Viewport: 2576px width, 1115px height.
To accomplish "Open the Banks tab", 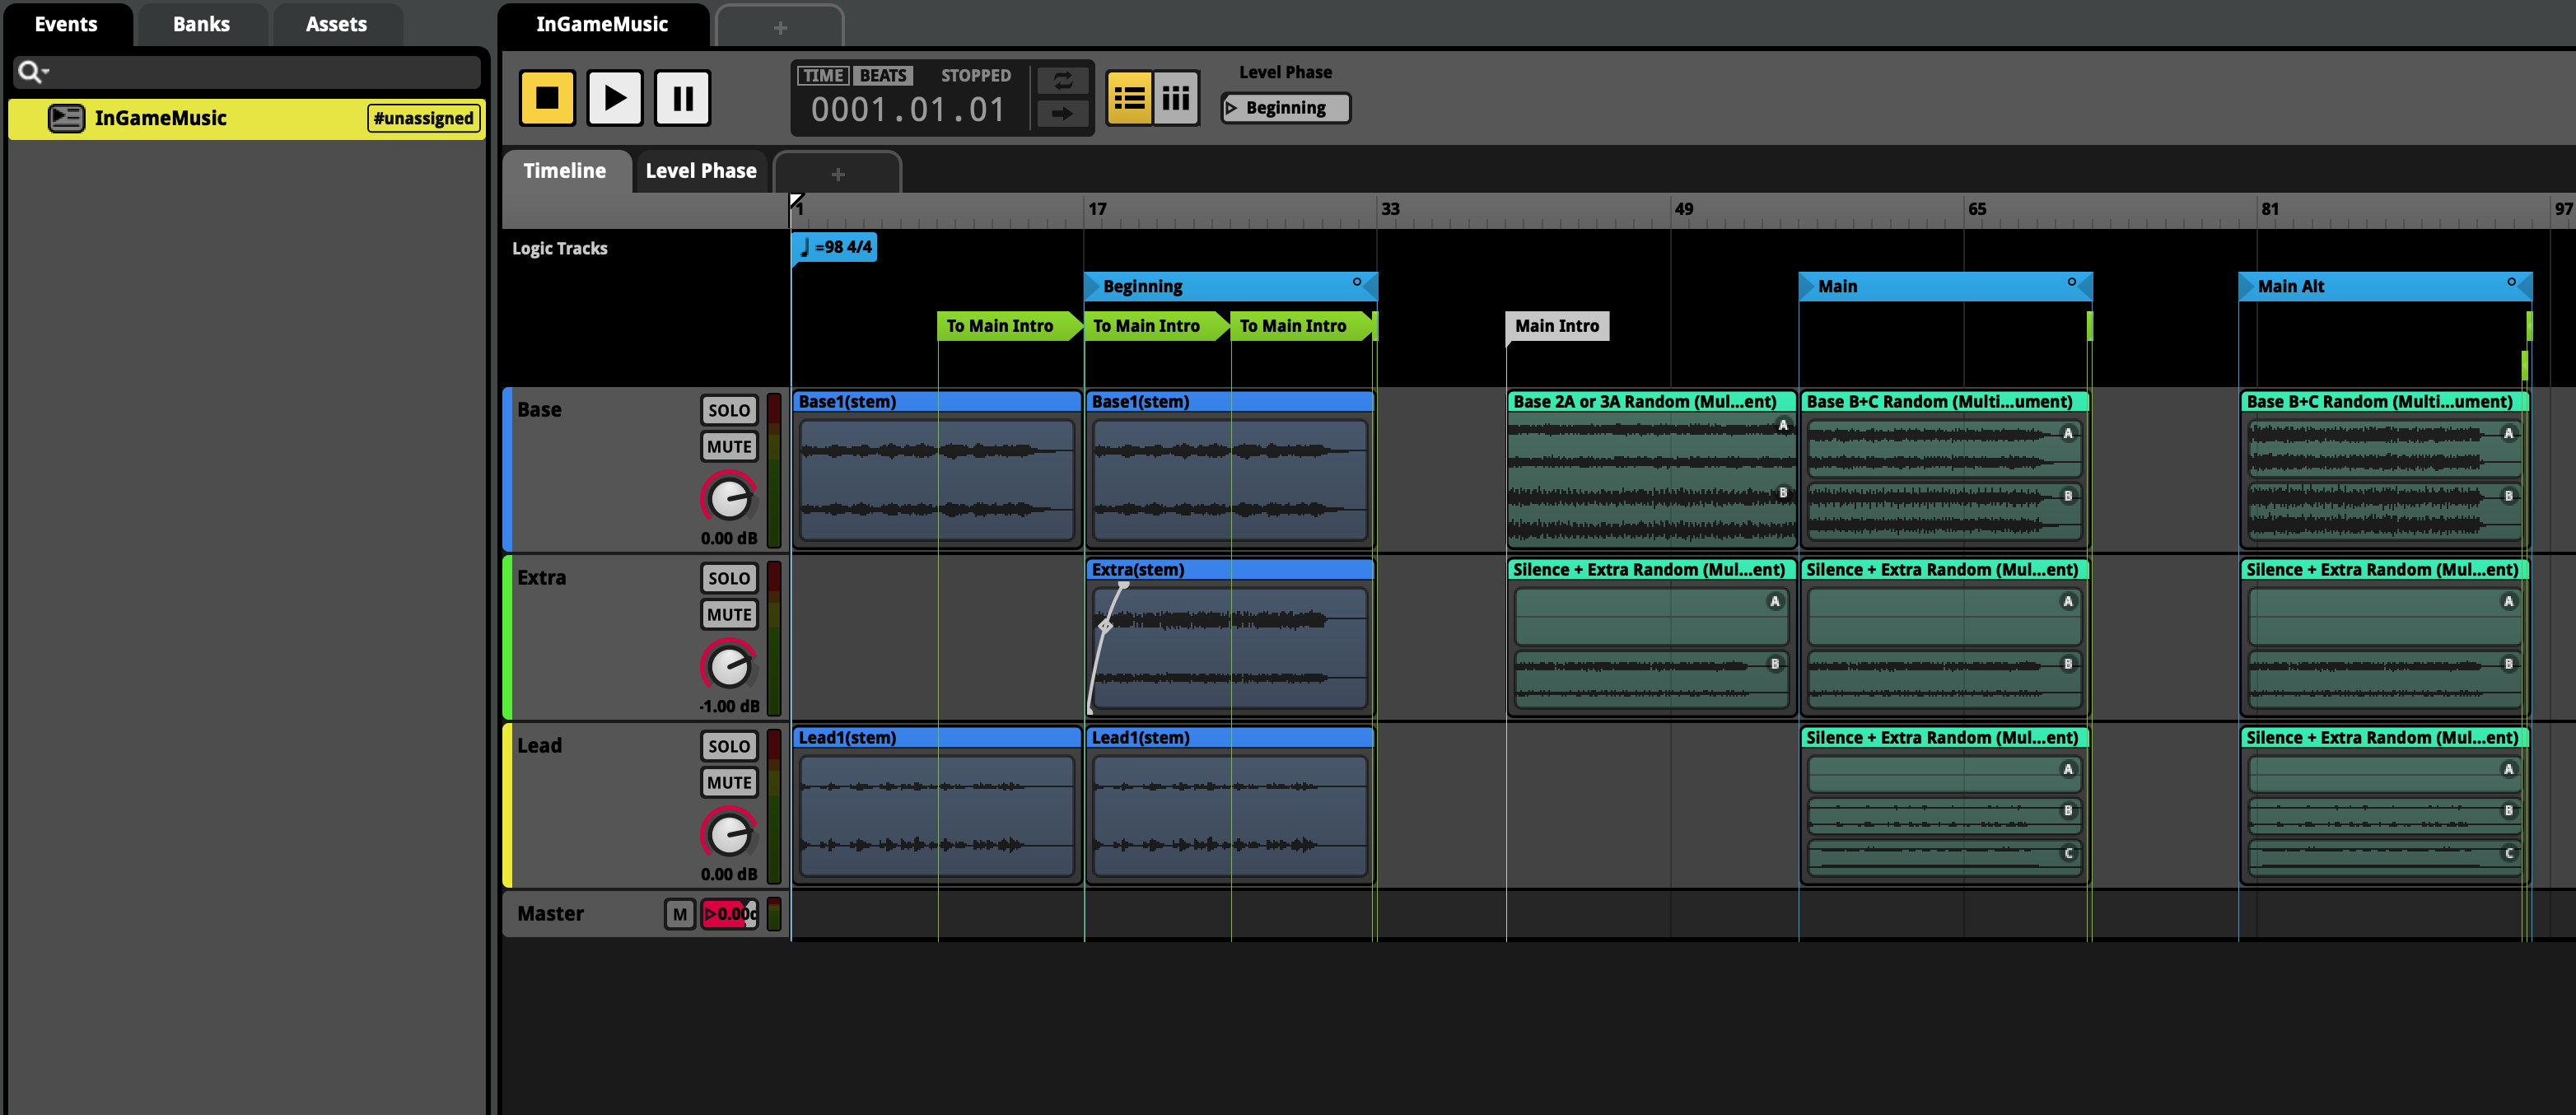I will pyautogui.click(x=201, y=24).
